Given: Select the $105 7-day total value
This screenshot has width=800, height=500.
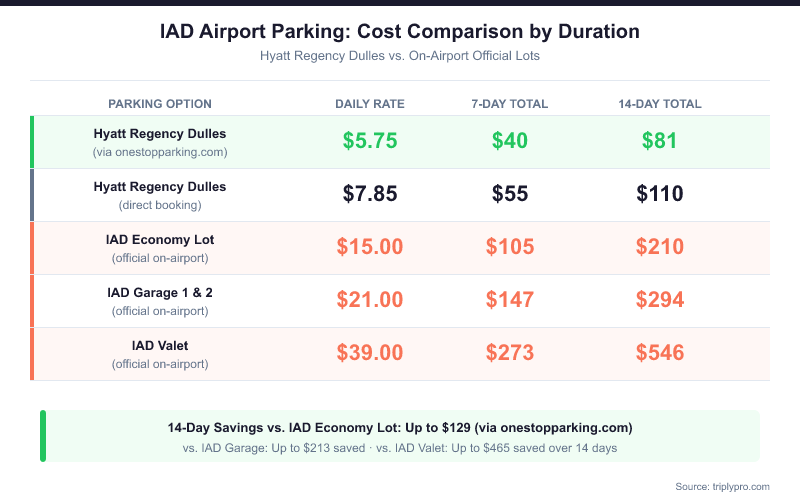Looking at the screenshot, I should coord(510,247).
